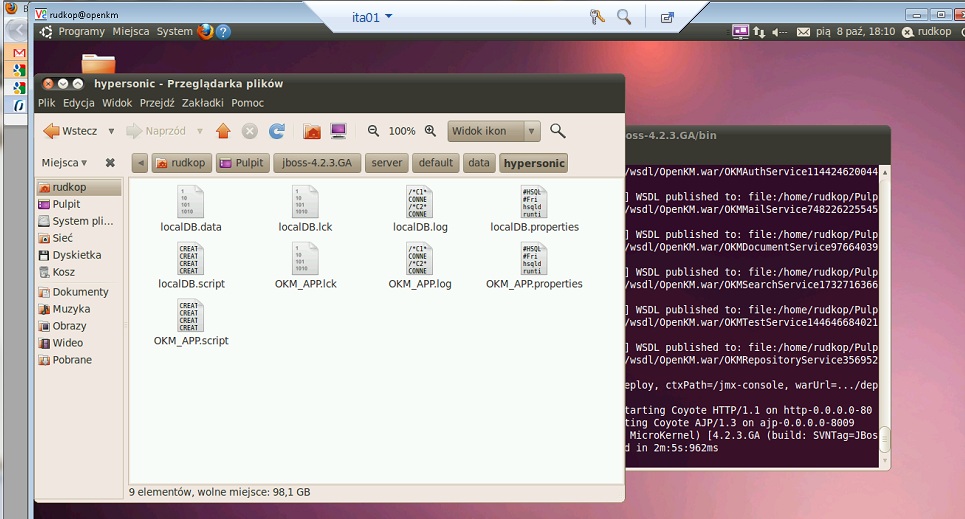Select Dokumenty in the sidebar
This screenshot has width=965, height=519.
79,292
